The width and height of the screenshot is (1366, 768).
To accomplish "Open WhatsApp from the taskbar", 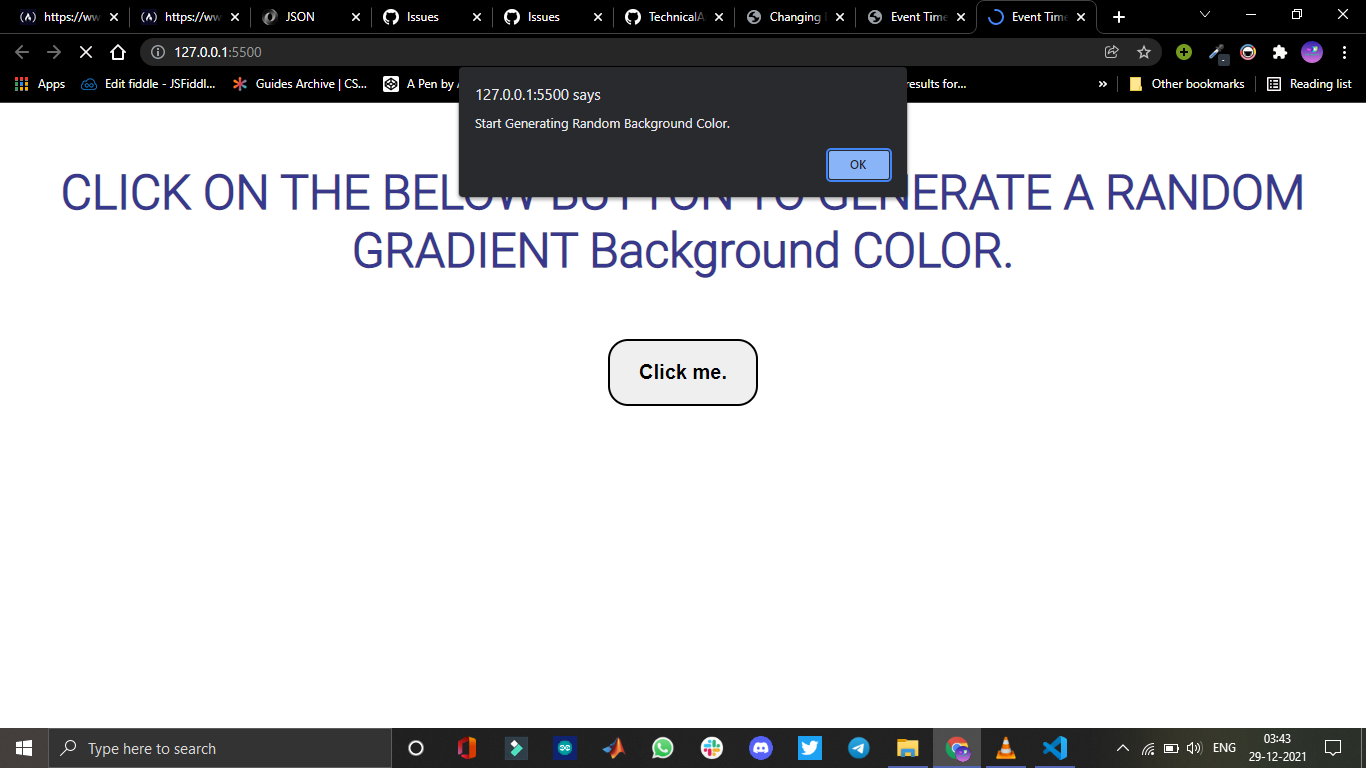I will click(663, 748).
